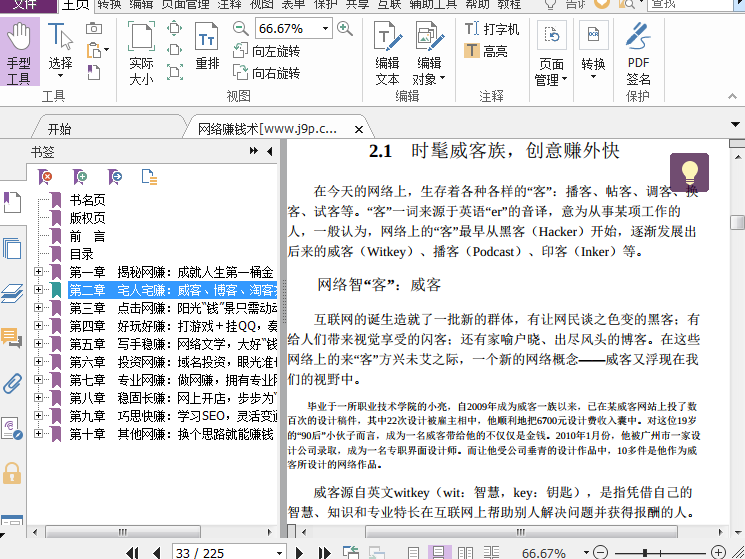
Task: Click the add bookmark icon
Action: tap(80, 177)
